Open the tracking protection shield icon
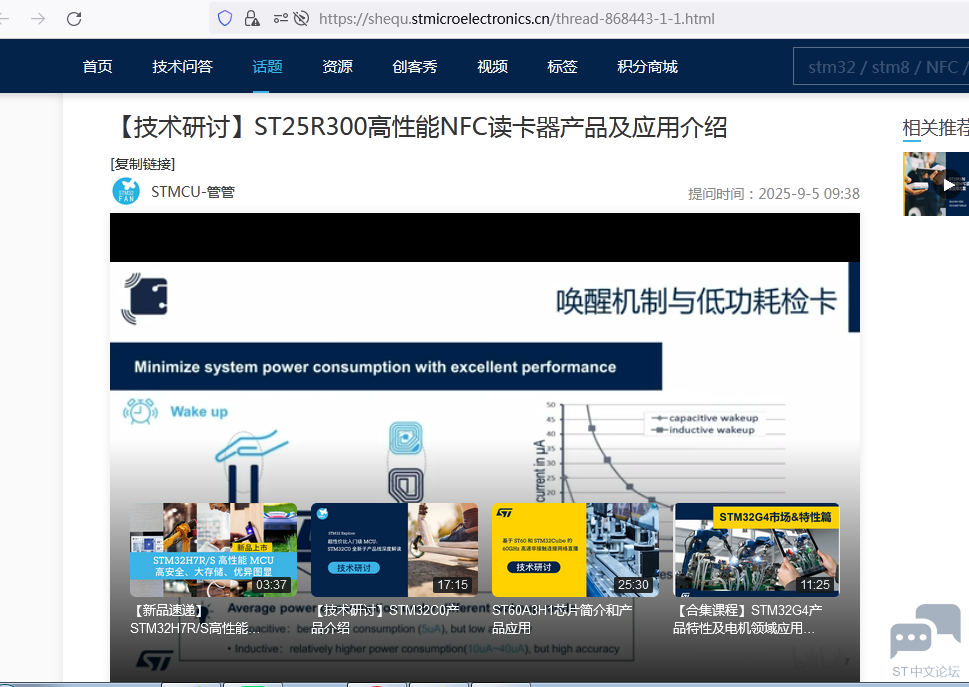The height and width of the screenshot is (687, 969). 223,17
